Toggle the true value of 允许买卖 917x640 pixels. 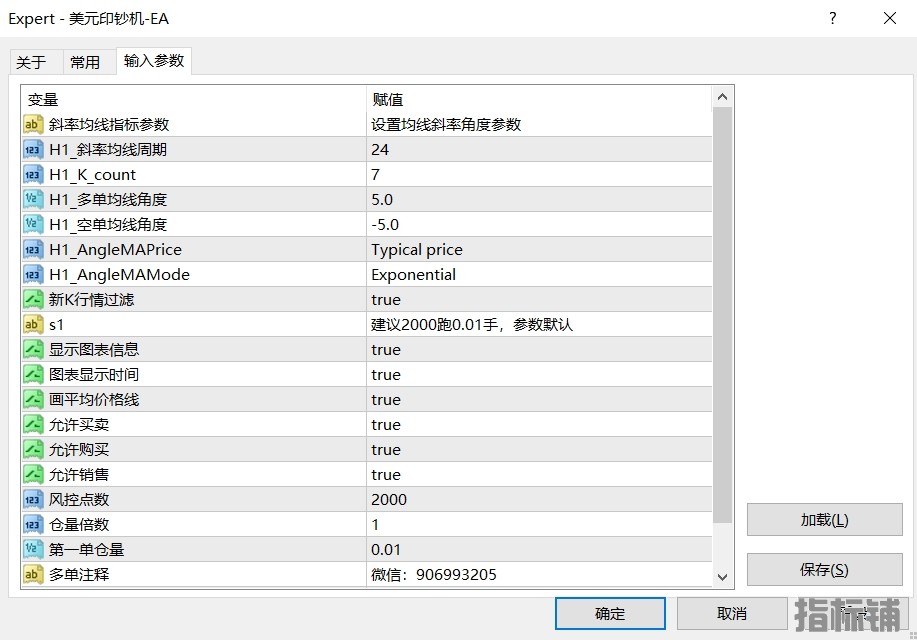[x=539, y=425]
